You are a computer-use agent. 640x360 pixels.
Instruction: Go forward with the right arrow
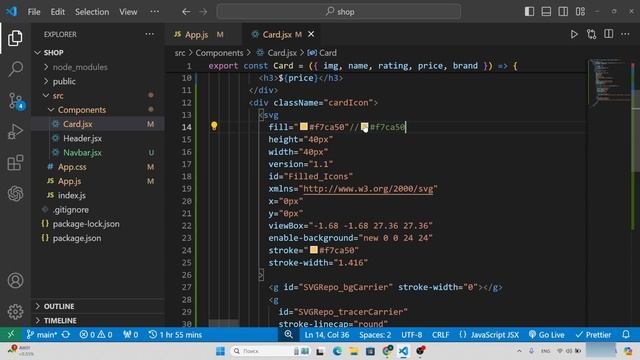pyautogui.click(x=203, y=12)
